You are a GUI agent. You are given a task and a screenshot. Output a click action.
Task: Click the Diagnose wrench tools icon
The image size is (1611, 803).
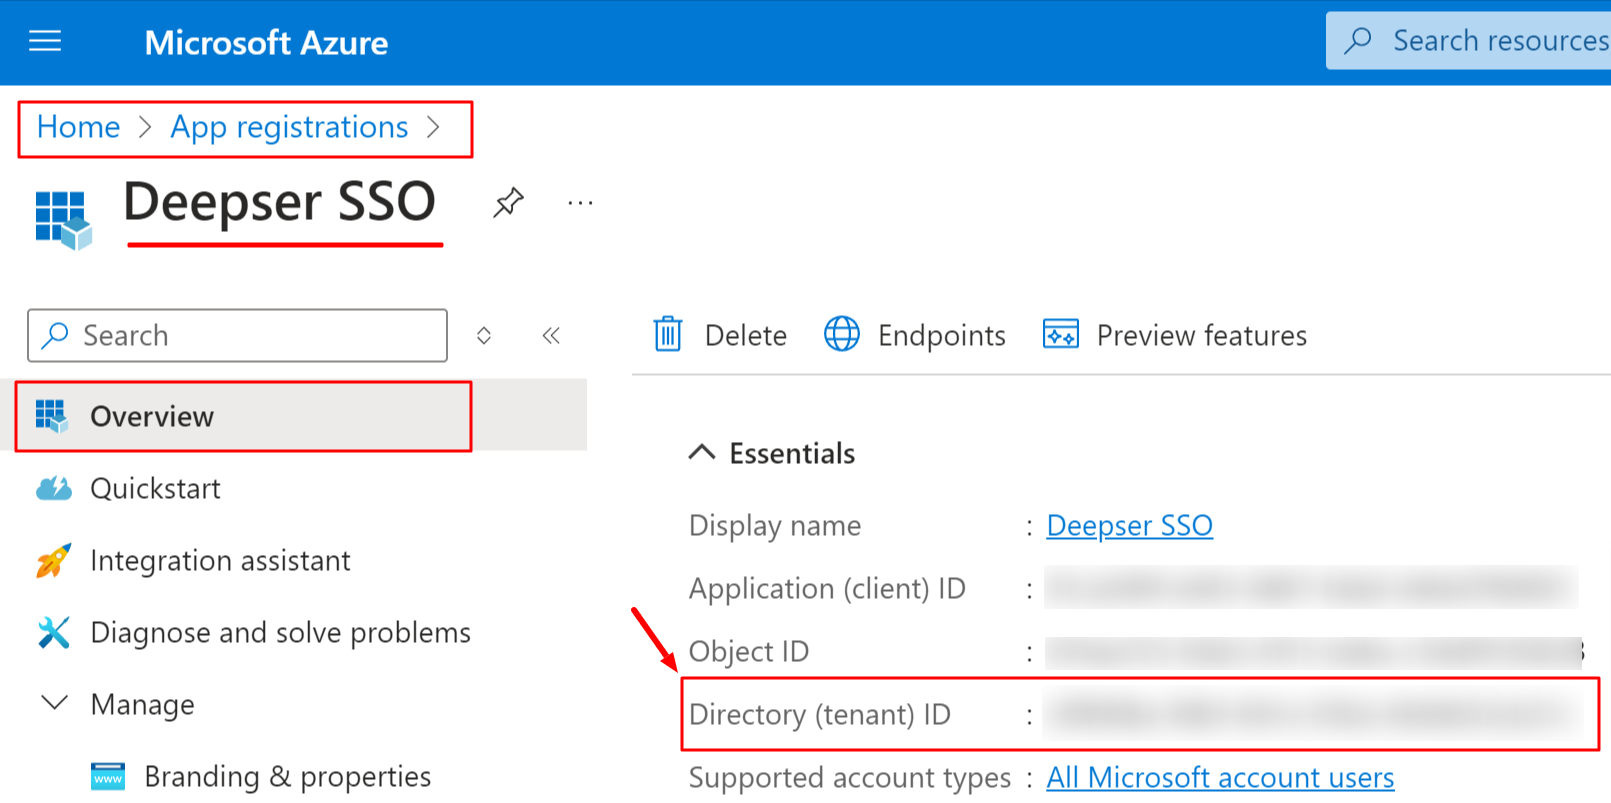pyautogui.click(x=53, y=632)
